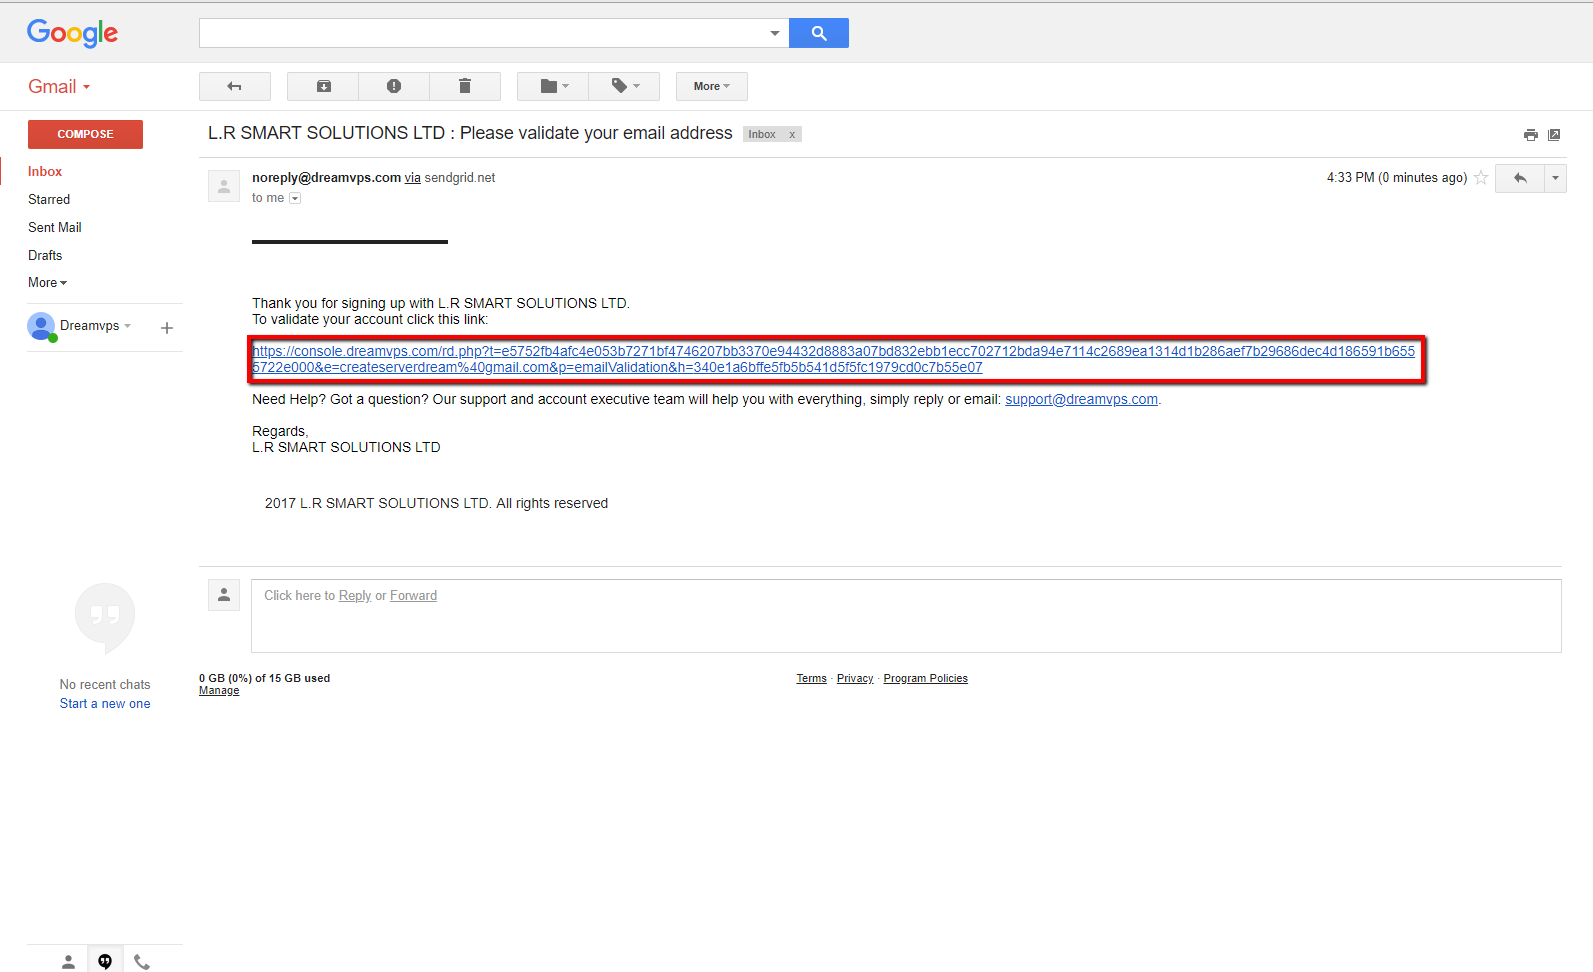Open search options dropdown arrow in search box
This screenshot has width=1593, height=972.
tap(774, 33)
